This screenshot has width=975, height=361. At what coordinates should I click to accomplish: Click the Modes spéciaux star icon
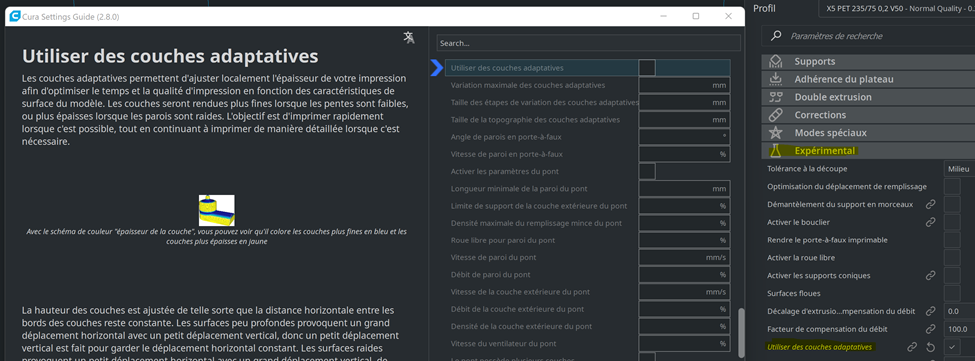(x=775, y=132)
